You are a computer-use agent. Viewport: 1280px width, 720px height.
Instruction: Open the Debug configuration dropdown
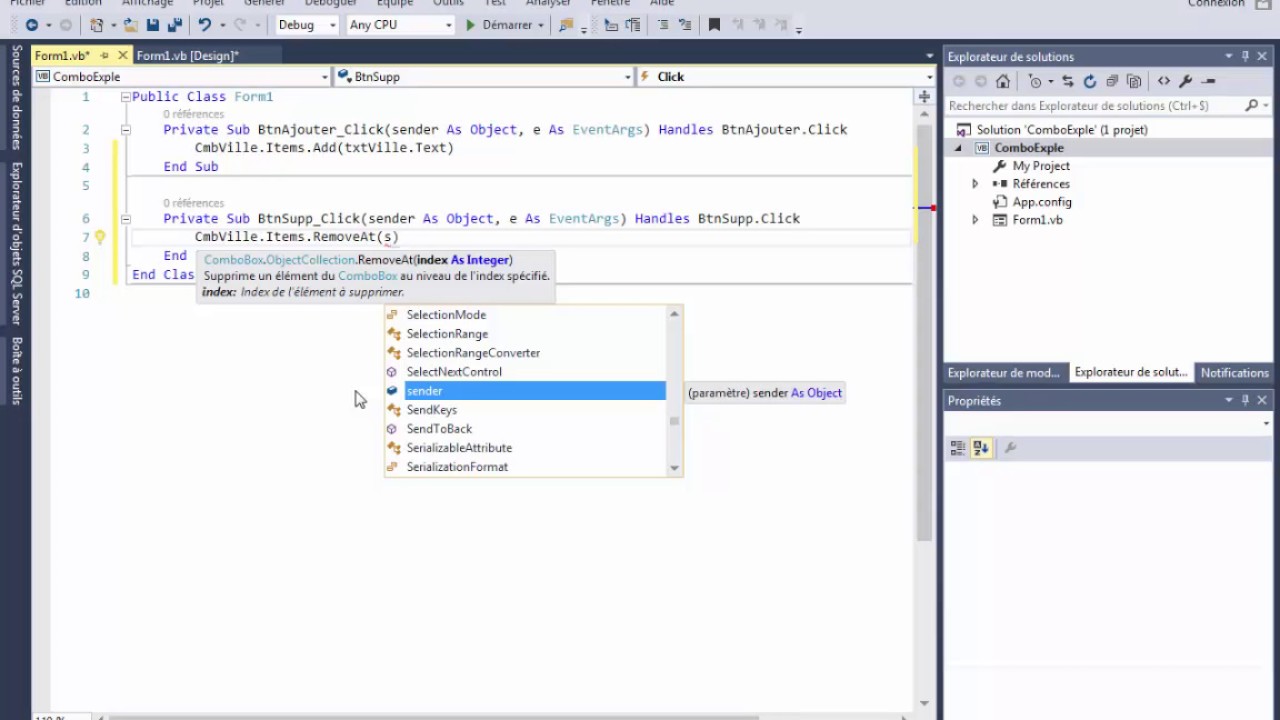tap(306, 25)
